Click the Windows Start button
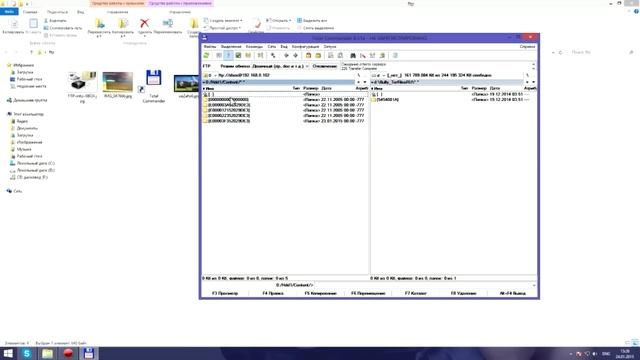 tap(8, 353)
